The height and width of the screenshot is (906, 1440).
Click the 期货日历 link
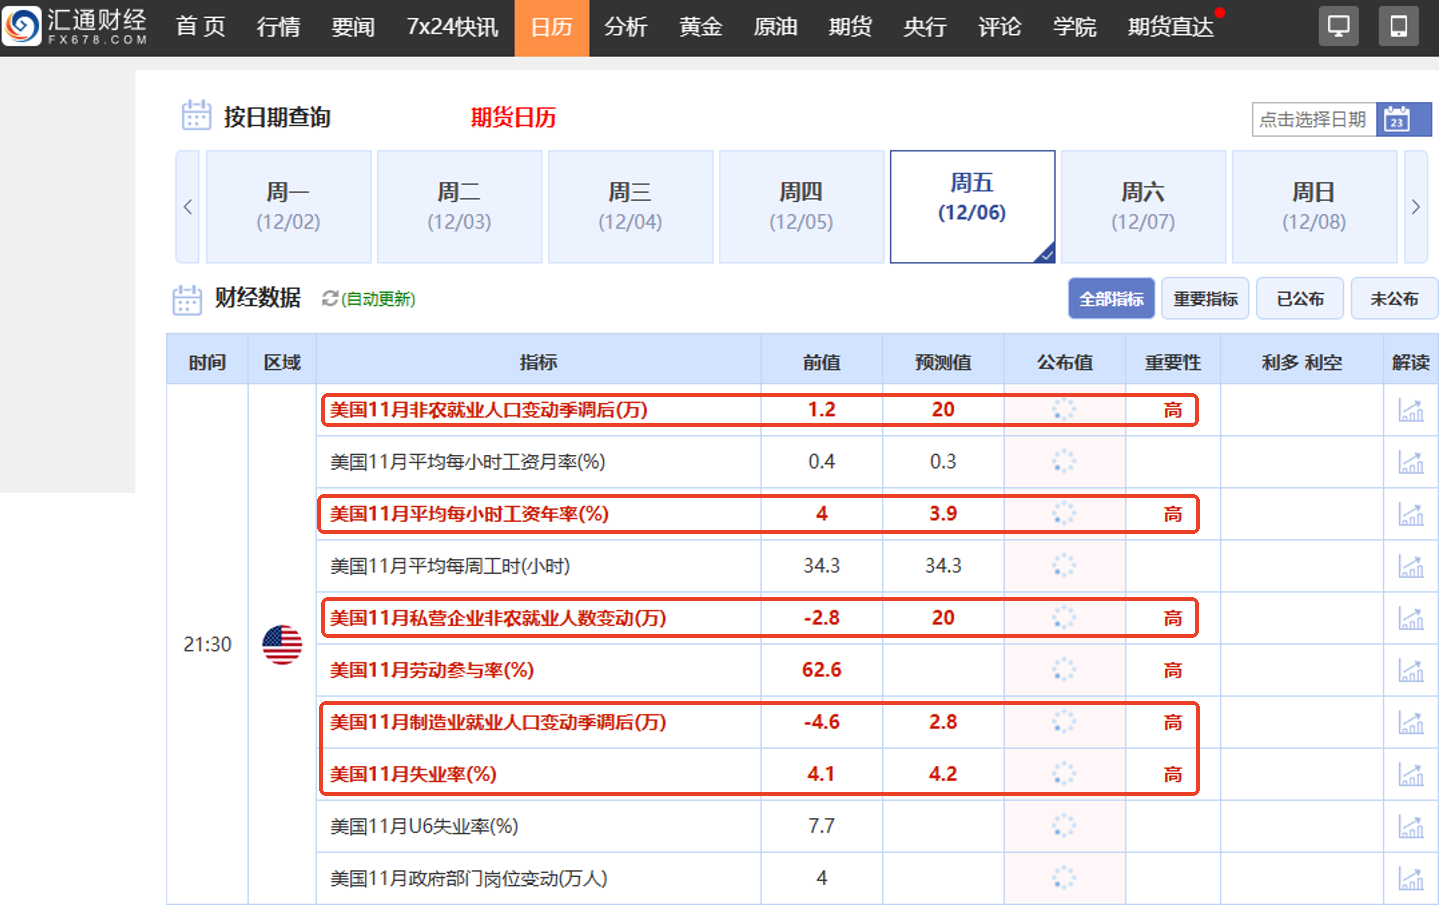(513, 118)
